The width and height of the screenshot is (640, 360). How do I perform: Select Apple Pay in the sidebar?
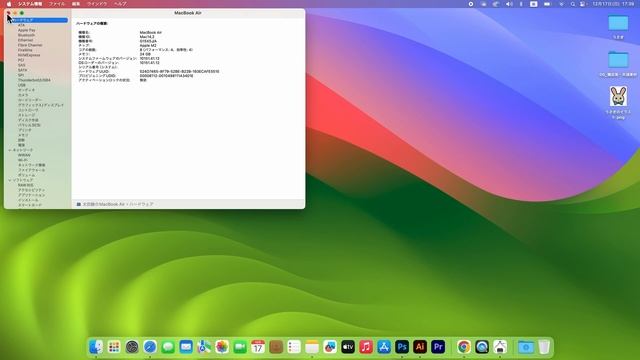coord(27,30)
